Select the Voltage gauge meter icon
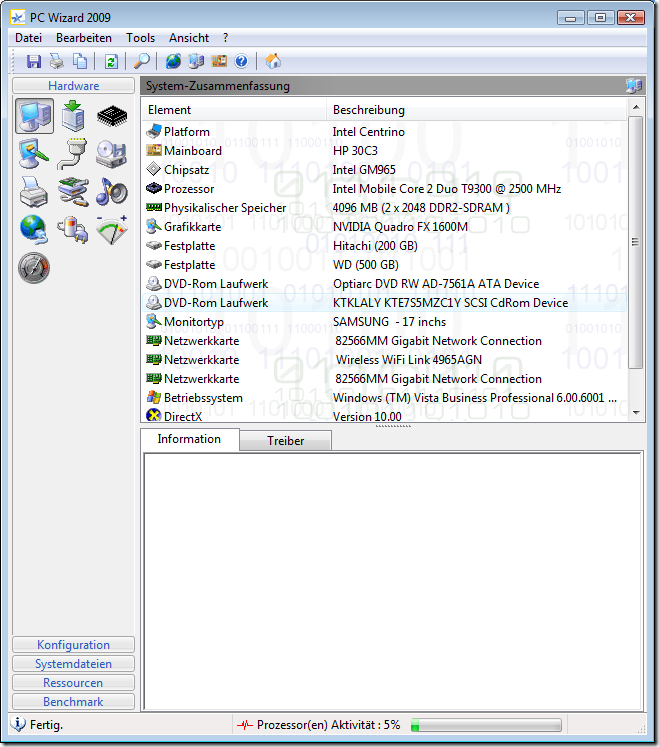Viewport: 659px width, 747px height. coord(112,230)
